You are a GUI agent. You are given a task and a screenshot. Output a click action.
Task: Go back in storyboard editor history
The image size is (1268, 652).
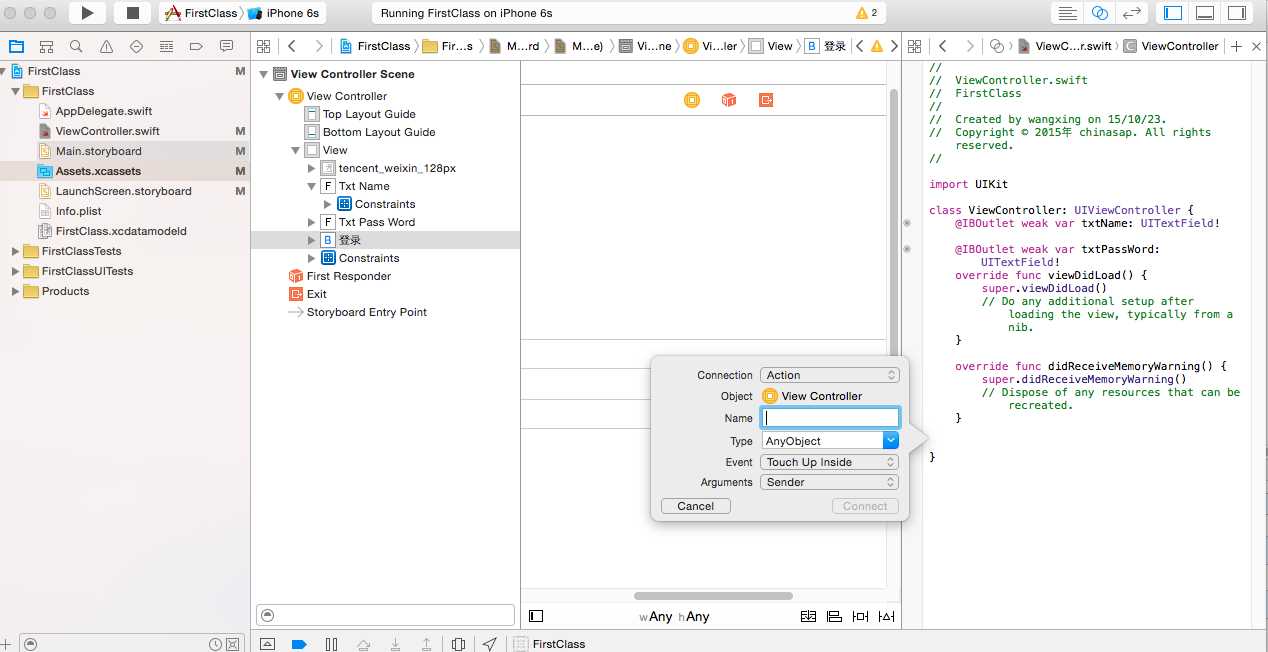point(292,46)
